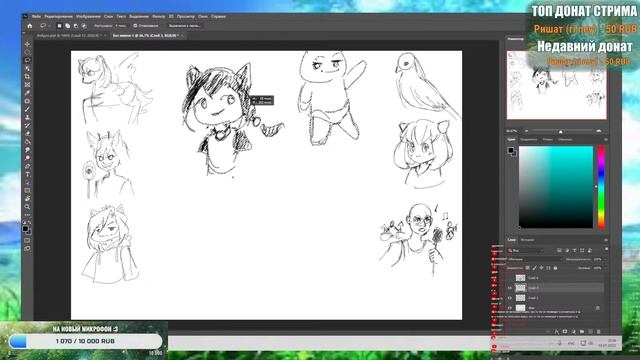Select the Hand tool
The image size is (640, 360).
[x=27, y=199]
